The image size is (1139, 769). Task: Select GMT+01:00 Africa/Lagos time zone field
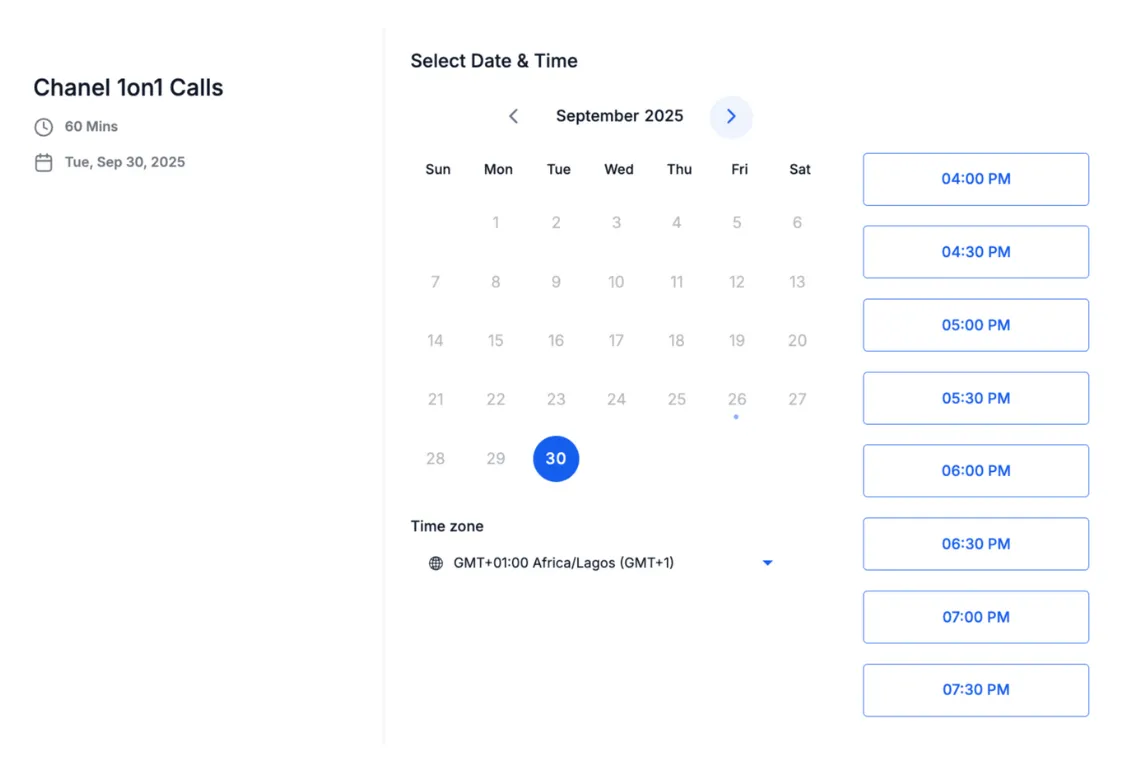click(601, 563)
